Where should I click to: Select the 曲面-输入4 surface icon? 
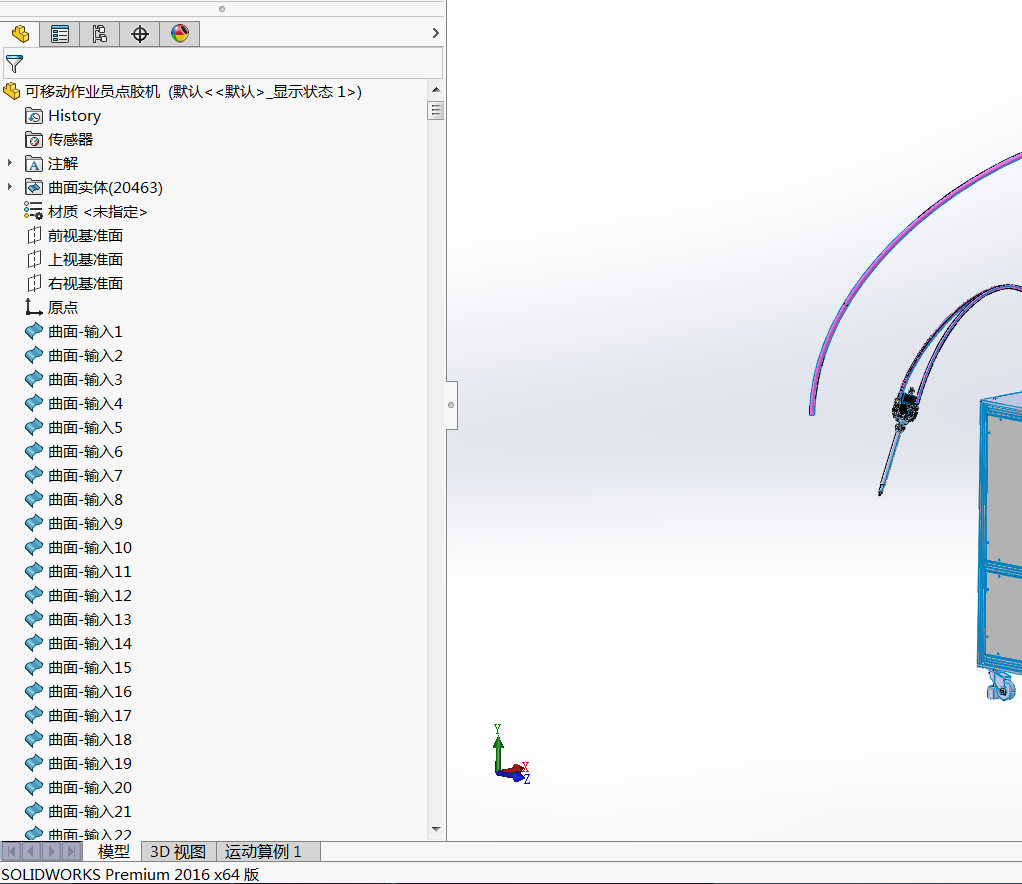pyautogui.click(x=34, y=404)
